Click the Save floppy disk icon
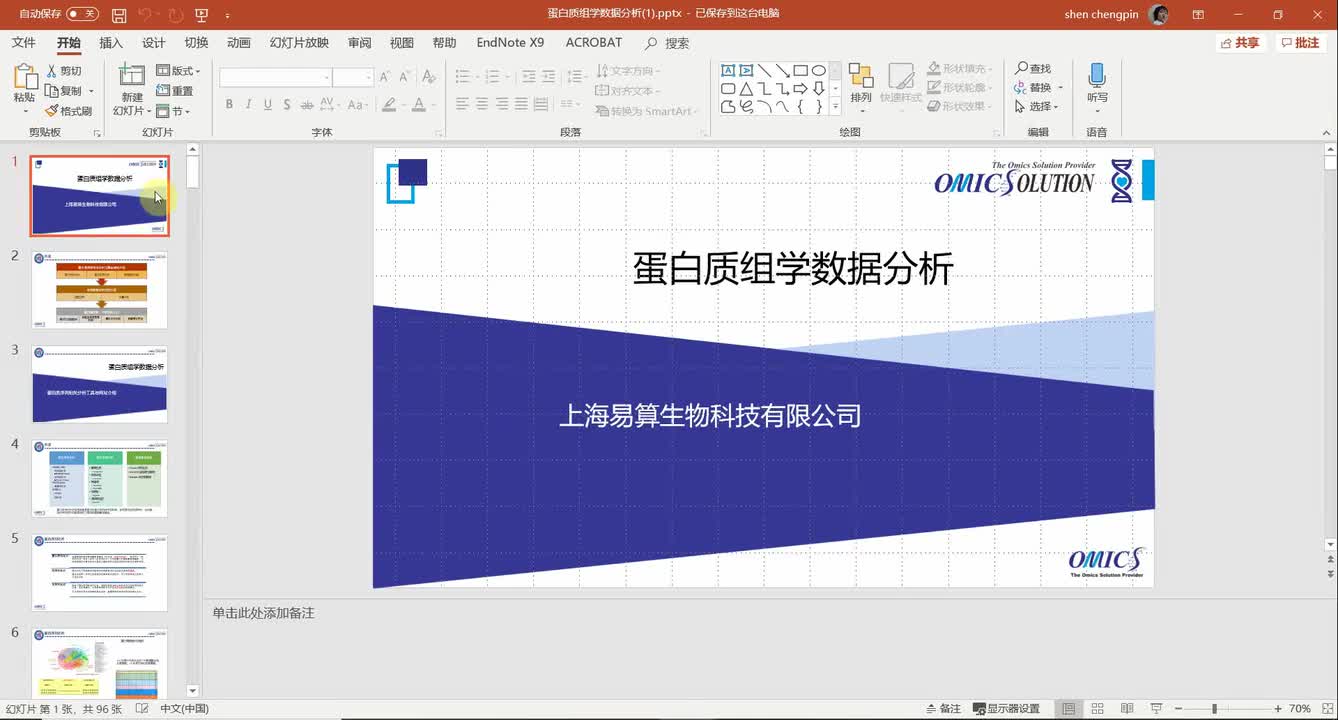This screenshot has width=1338, height=720. (119, 15)
